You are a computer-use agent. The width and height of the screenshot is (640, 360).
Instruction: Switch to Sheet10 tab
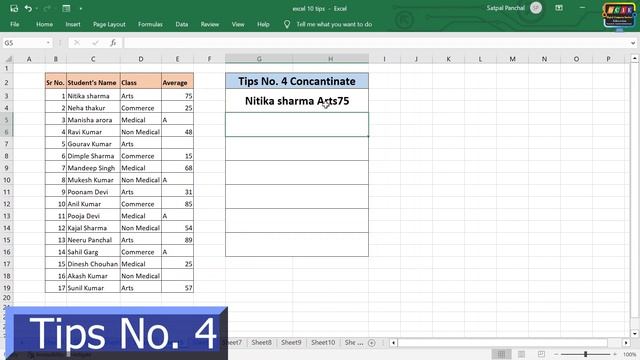[x=323, y=342]
